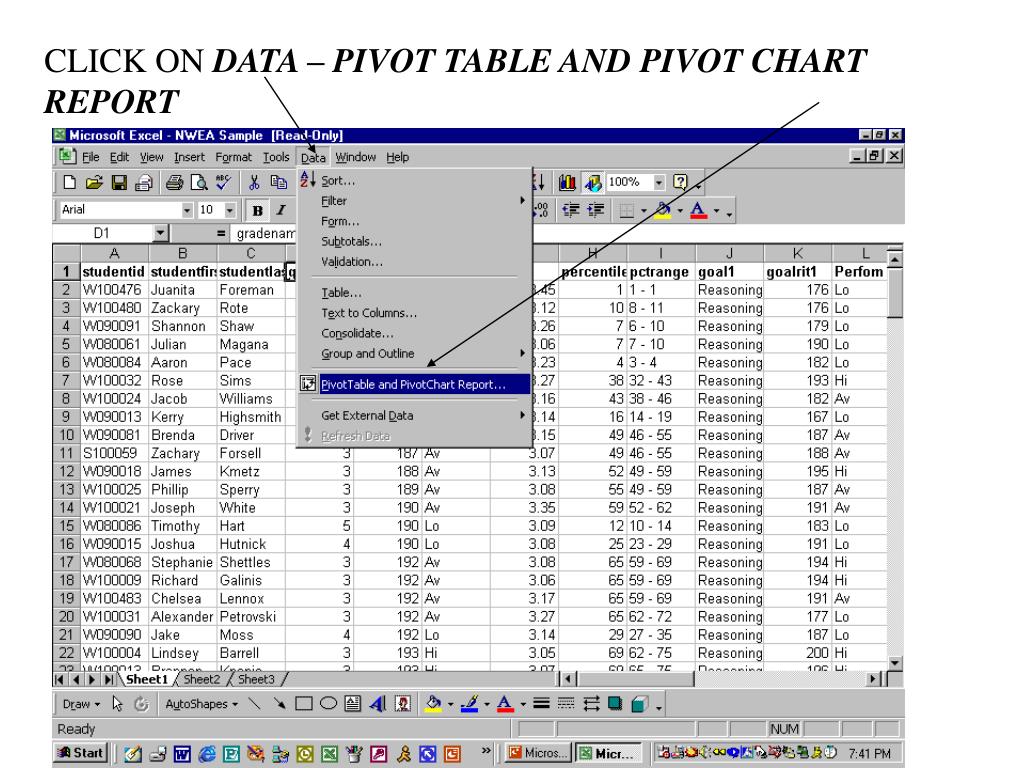Run the Spelling check icon
The width and height of the screenshot is (1024, 768).
tap(223, 183)
